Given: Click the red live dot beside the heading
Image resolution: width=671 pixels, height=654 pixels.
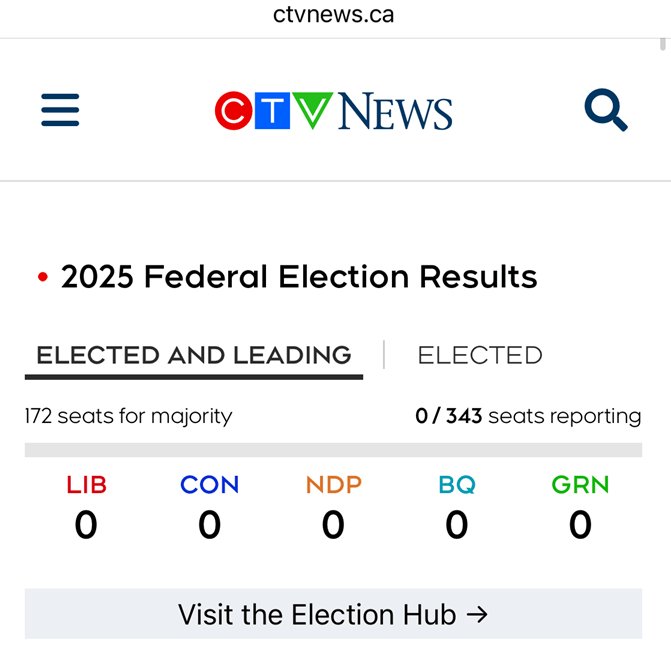Looking at the screenshot, I should 43,277.
